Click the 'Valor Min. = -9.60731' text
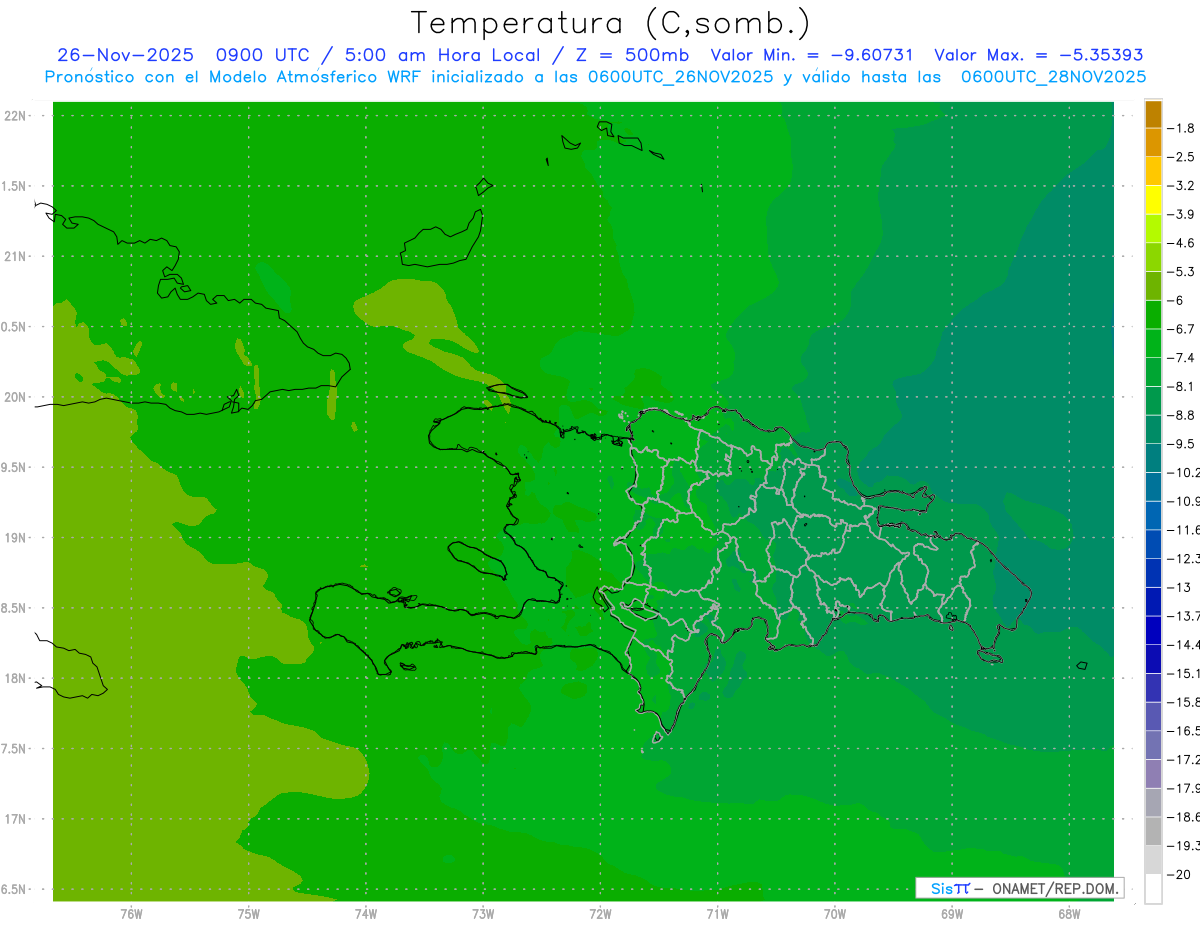Viewport: 1200px width, 927px height. (x=811, y=55)
